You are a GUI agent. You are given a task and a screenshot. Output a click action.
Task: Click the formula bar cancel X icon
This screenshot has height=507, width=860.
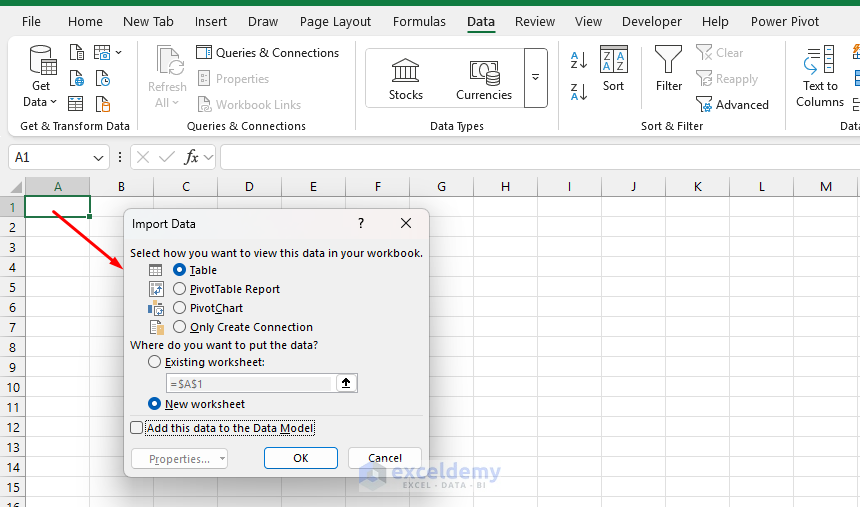coord(143,157)
